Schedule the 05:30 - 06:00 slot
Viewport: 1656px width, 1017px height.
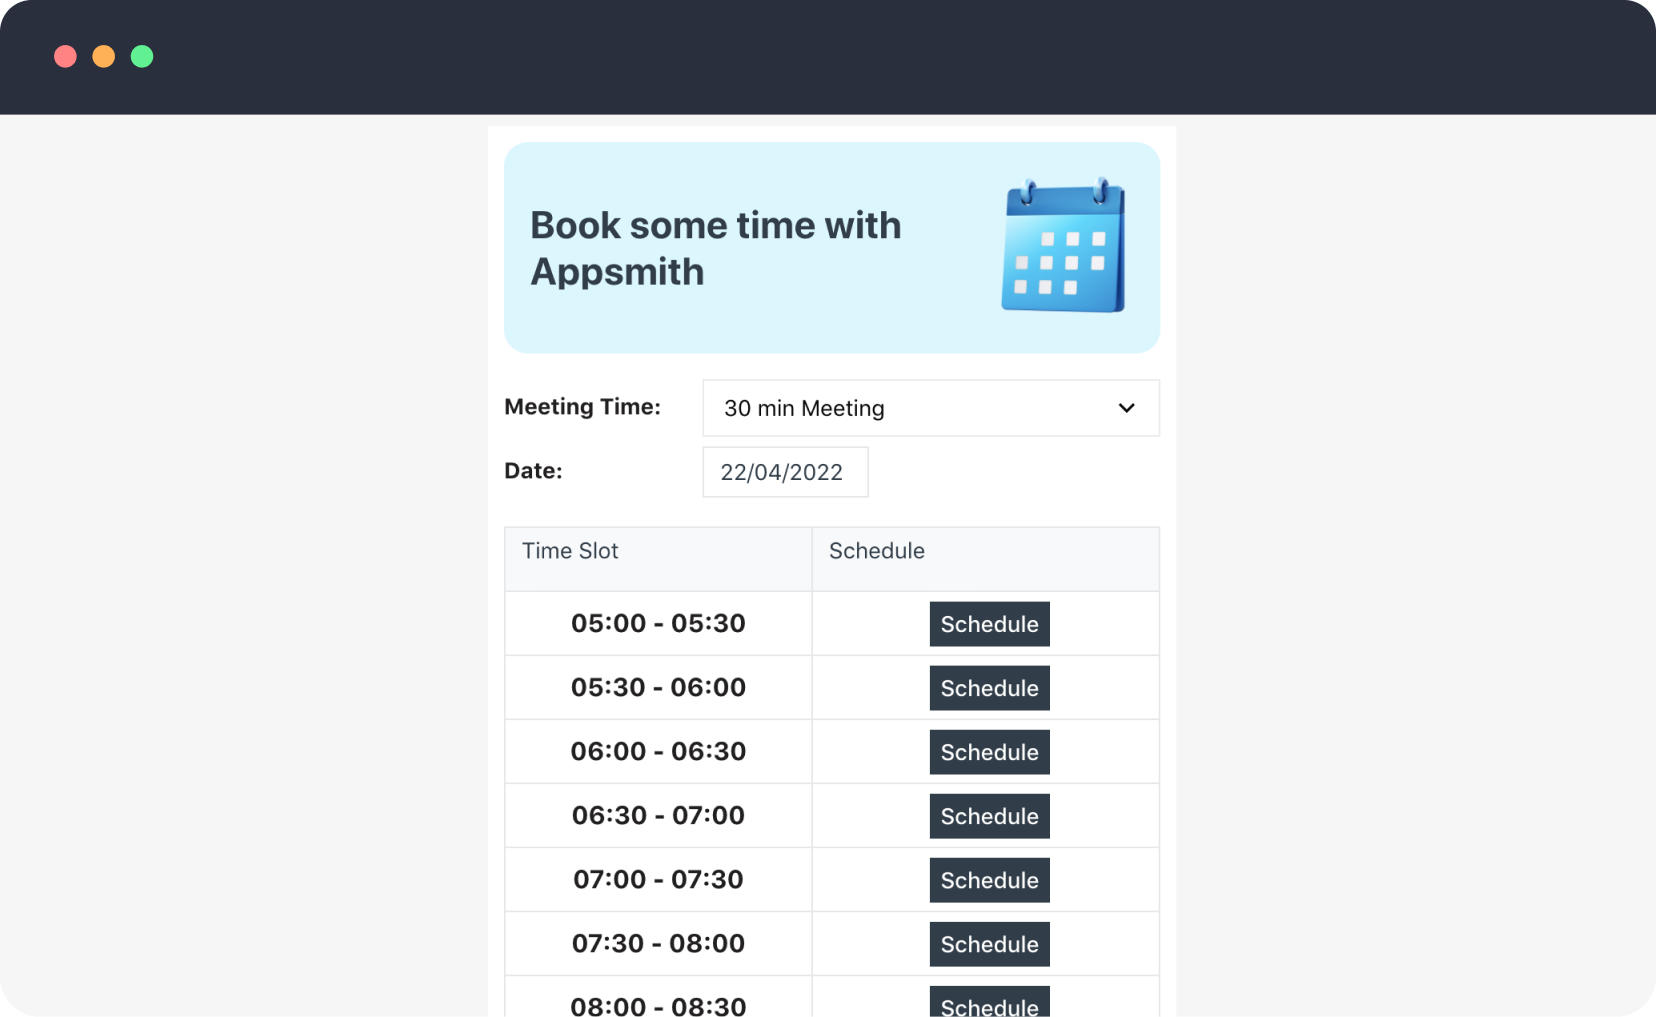(989, 688)
